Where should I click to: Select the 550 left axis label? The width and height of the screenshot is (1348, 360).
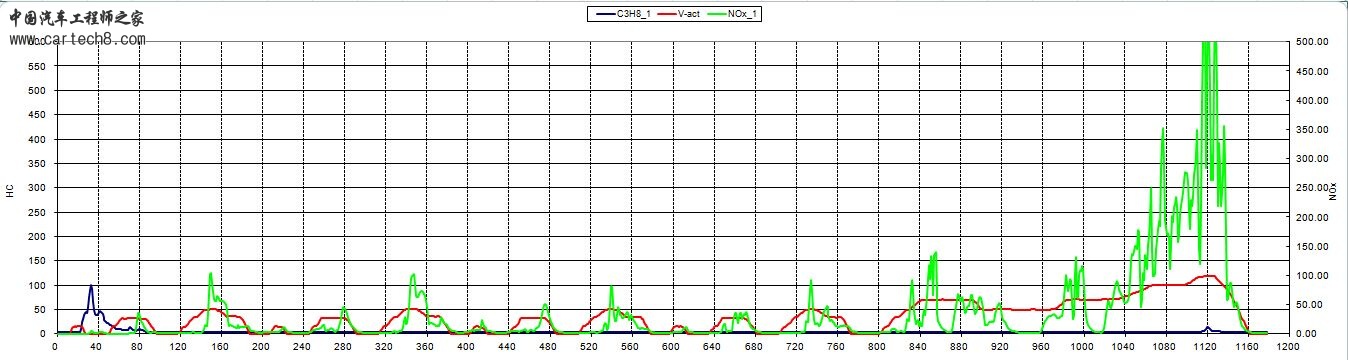37,66
